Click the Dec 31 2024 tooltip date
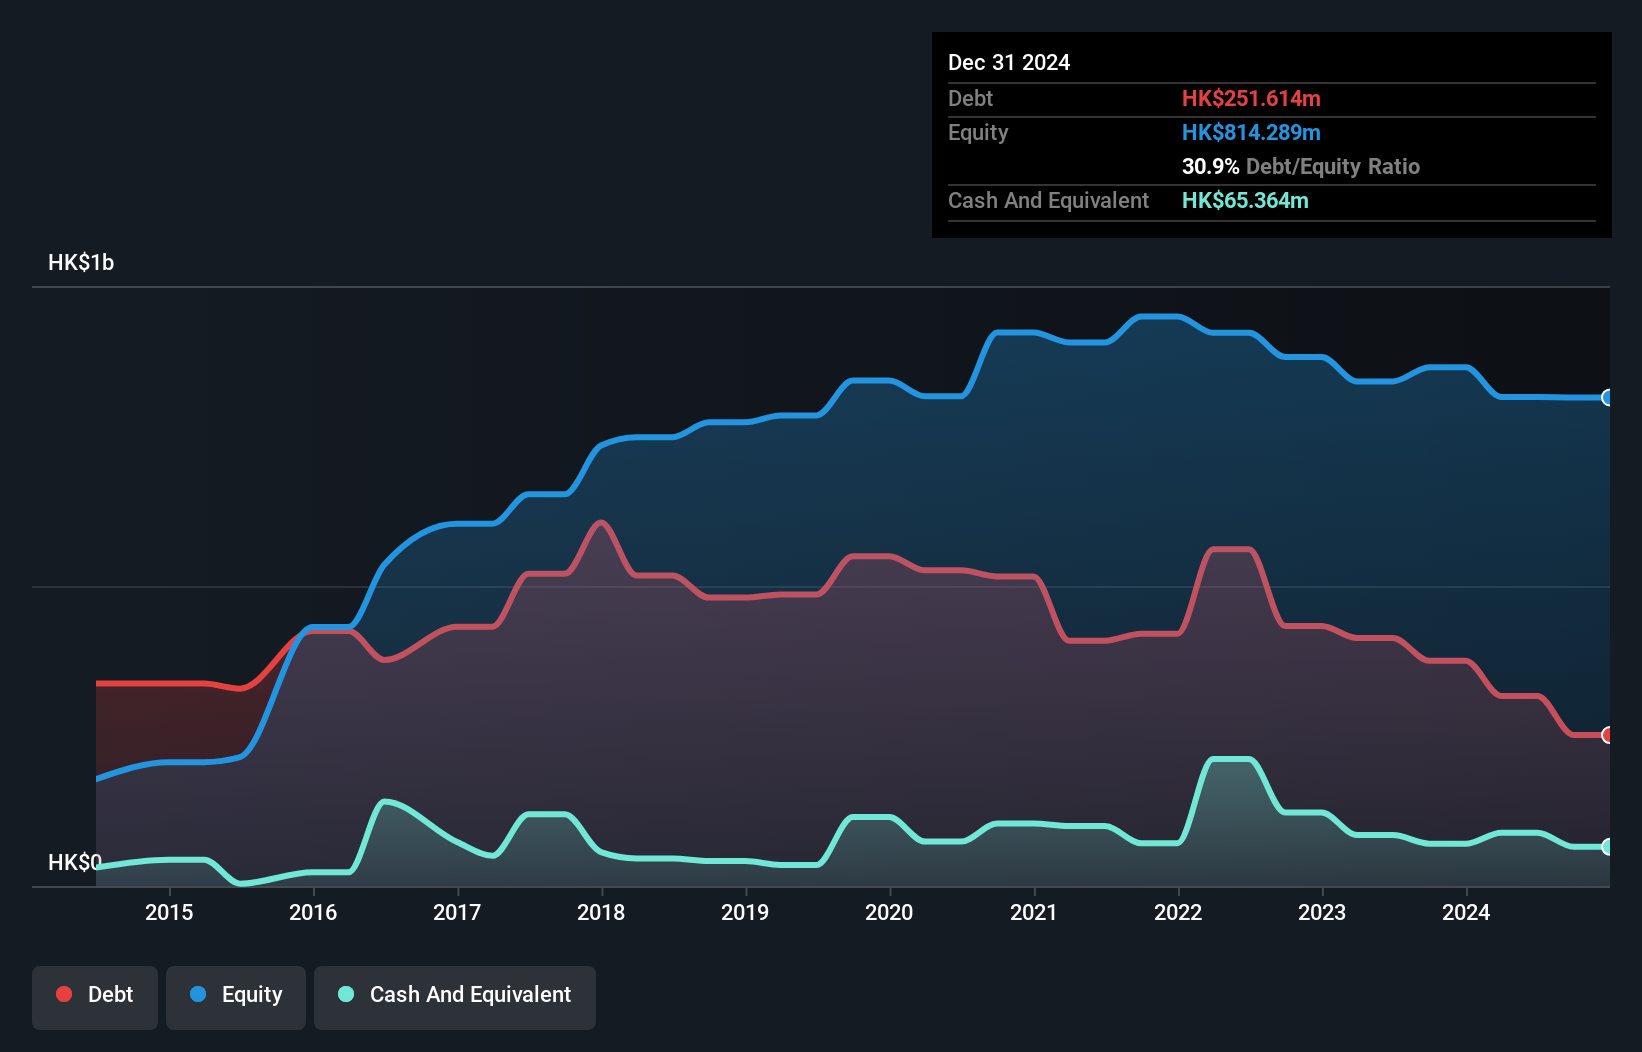 pyautogui.click(x=1009, y=63)
